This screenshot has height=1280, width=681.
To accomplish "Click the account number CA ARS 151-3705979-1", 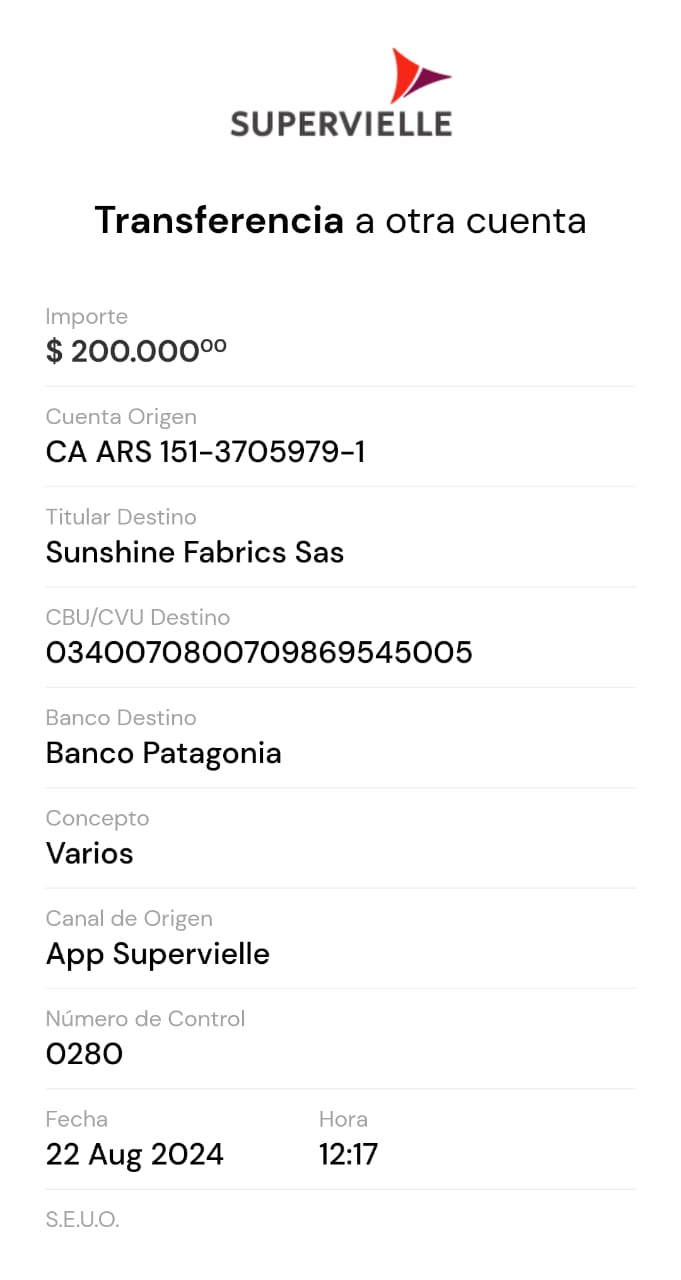I will point(205,452).
